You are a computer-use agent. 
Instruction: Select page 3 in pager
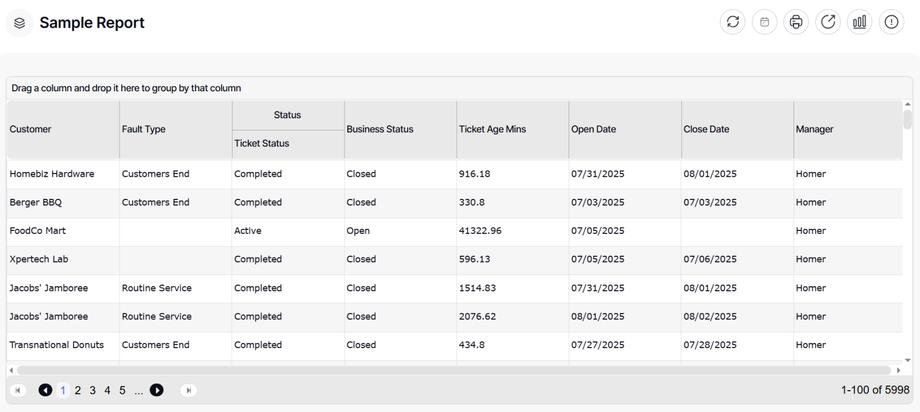[x=92, y=390]
